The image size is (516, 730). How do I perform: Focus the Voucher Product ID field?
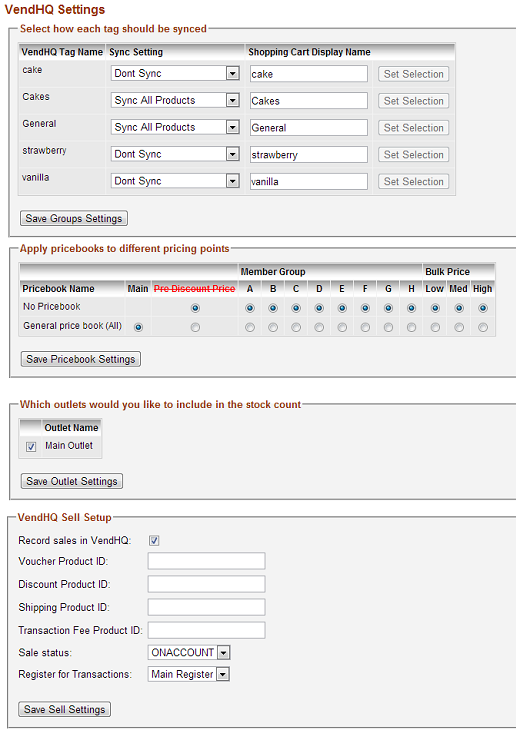pyautogui.click(x=206, y=561)
